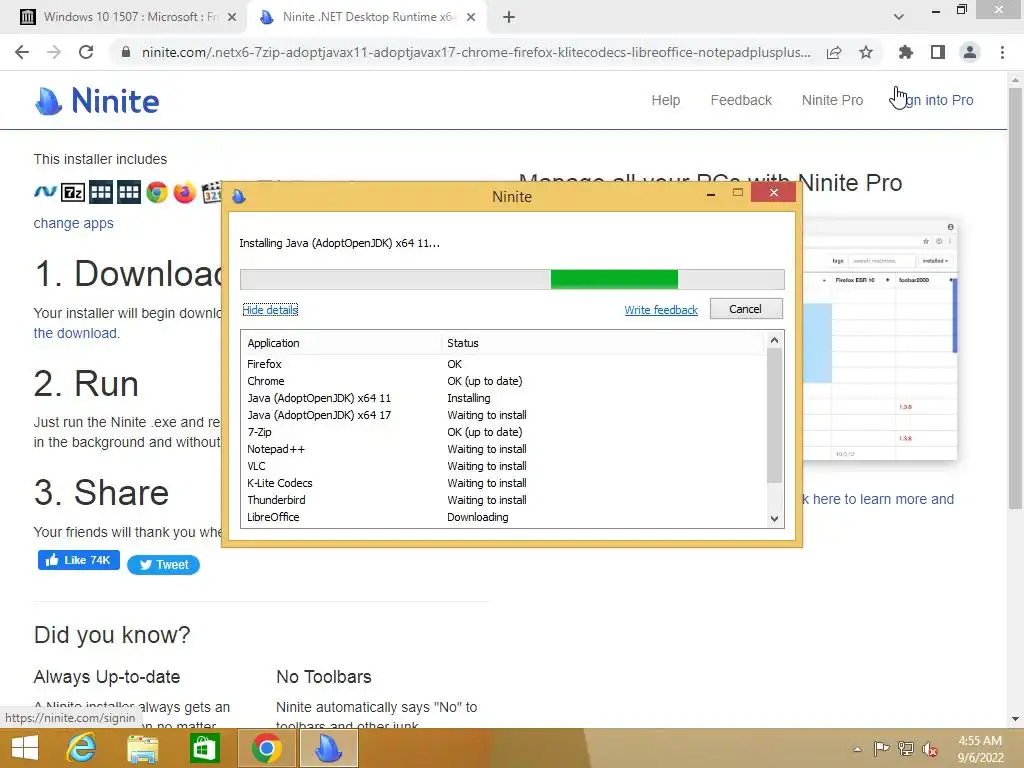View site security lock info
Screen dimensions: 1024x768
point(126,52)
